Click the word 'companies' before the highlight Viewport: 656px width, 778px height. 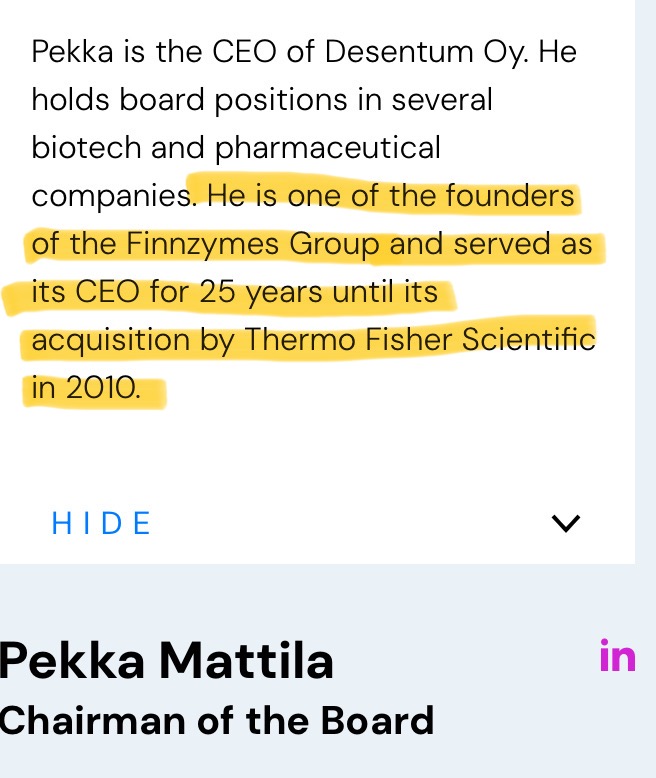[110, 197]
